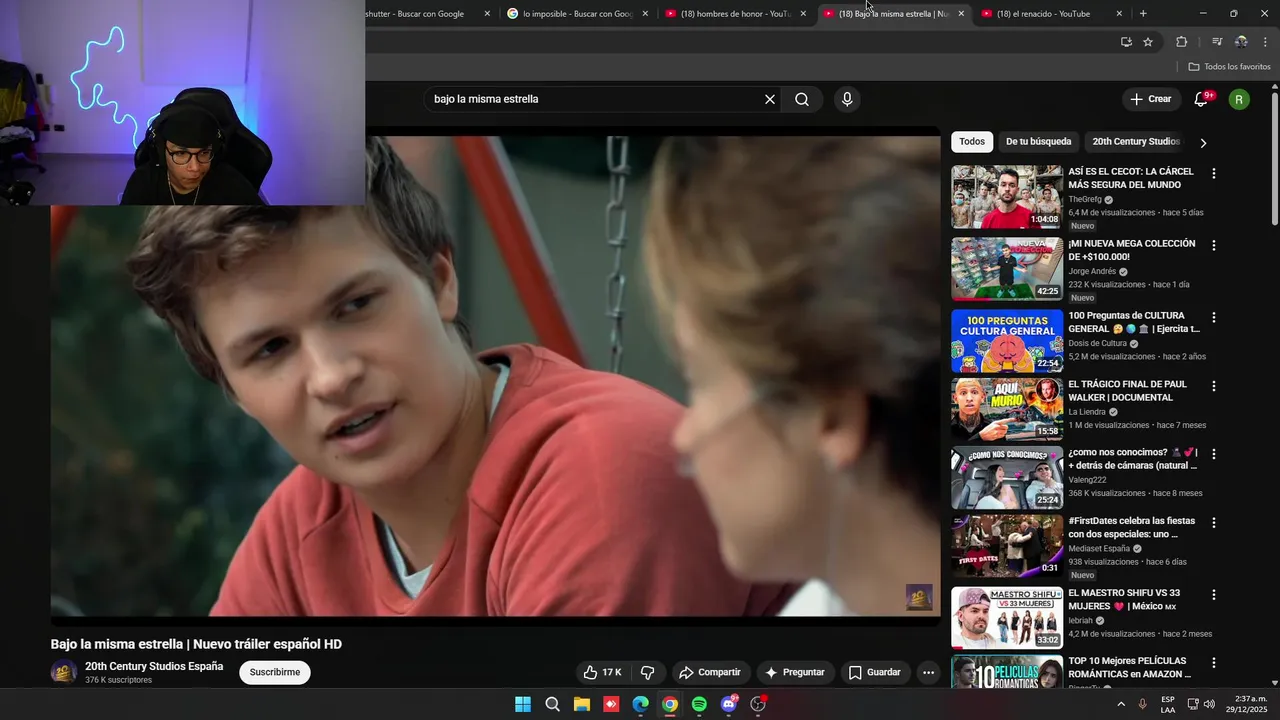The width and height of the screenshot is (1280, 720).
Task: Click the main video player
Action: point(495,375)
